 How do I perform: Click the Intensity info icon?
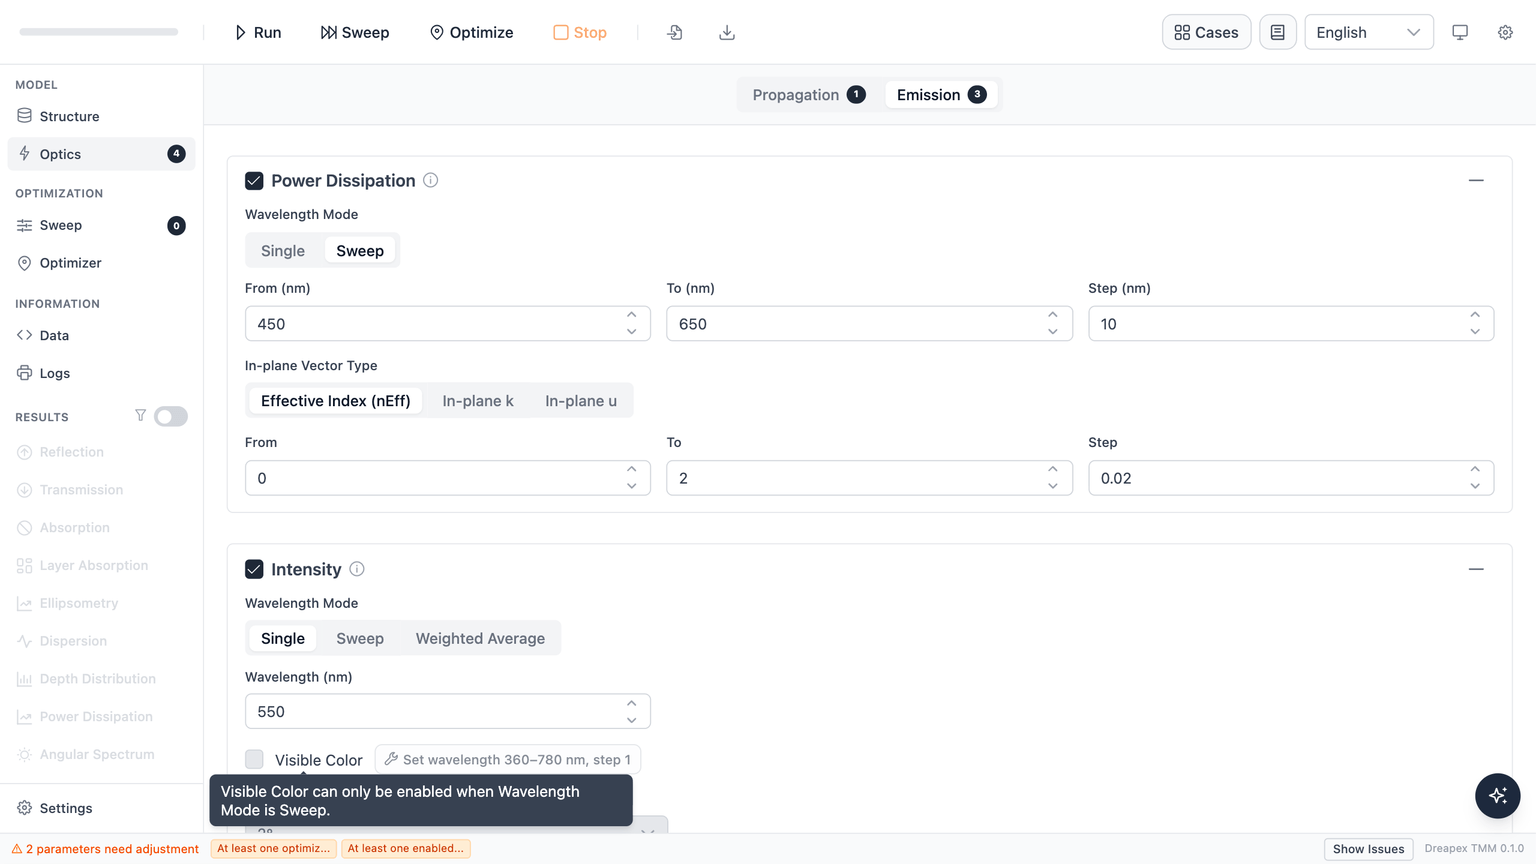[357, 569]
